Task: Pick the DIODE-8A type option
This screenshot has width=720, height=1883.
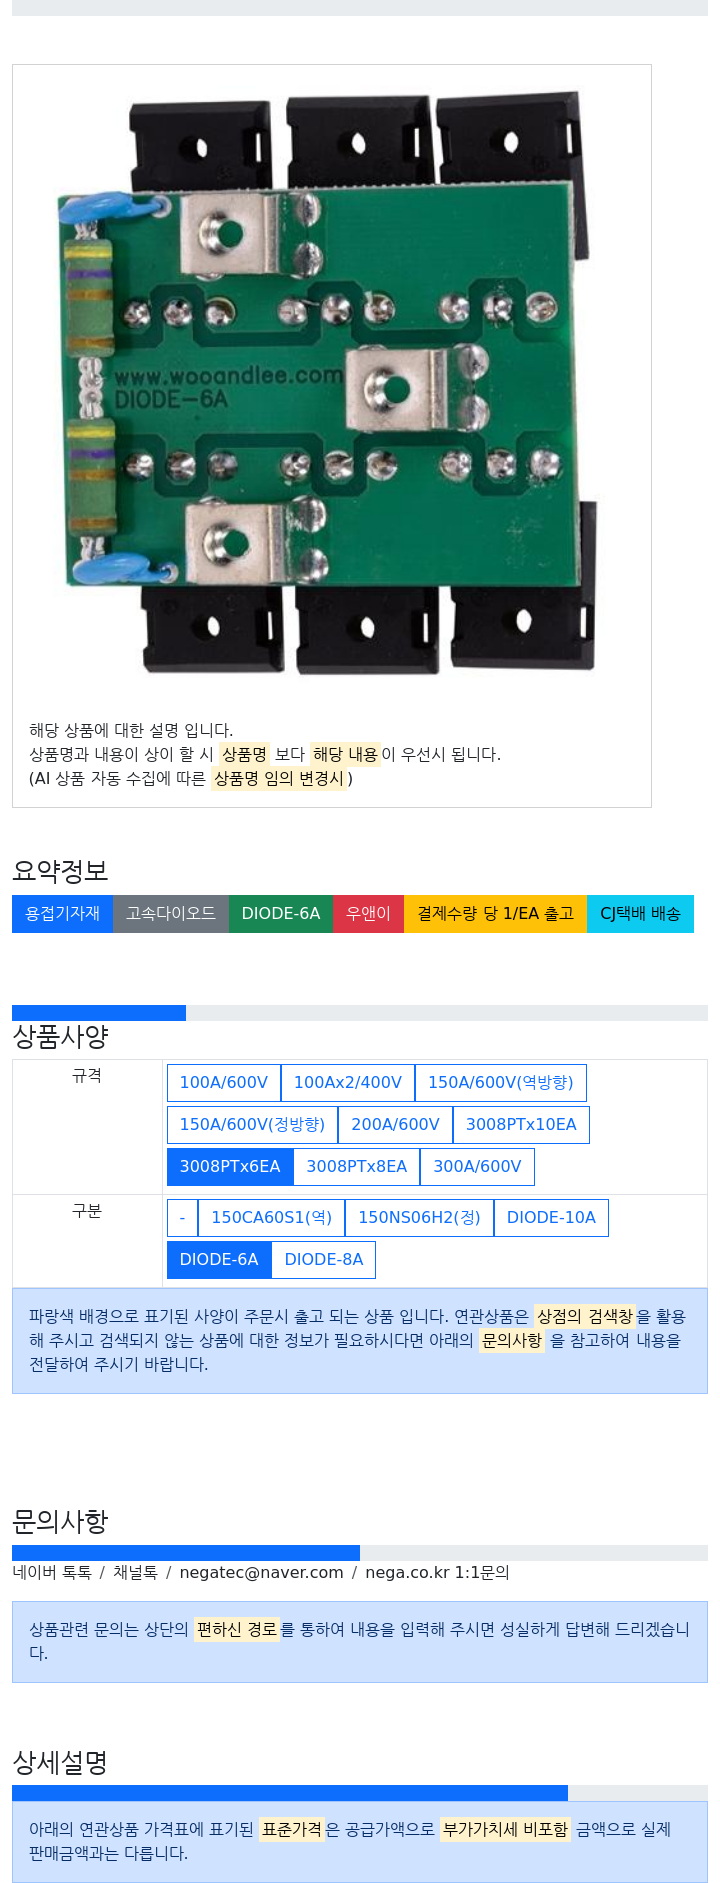Action: pyautogui.click(x=324, y=1260)
